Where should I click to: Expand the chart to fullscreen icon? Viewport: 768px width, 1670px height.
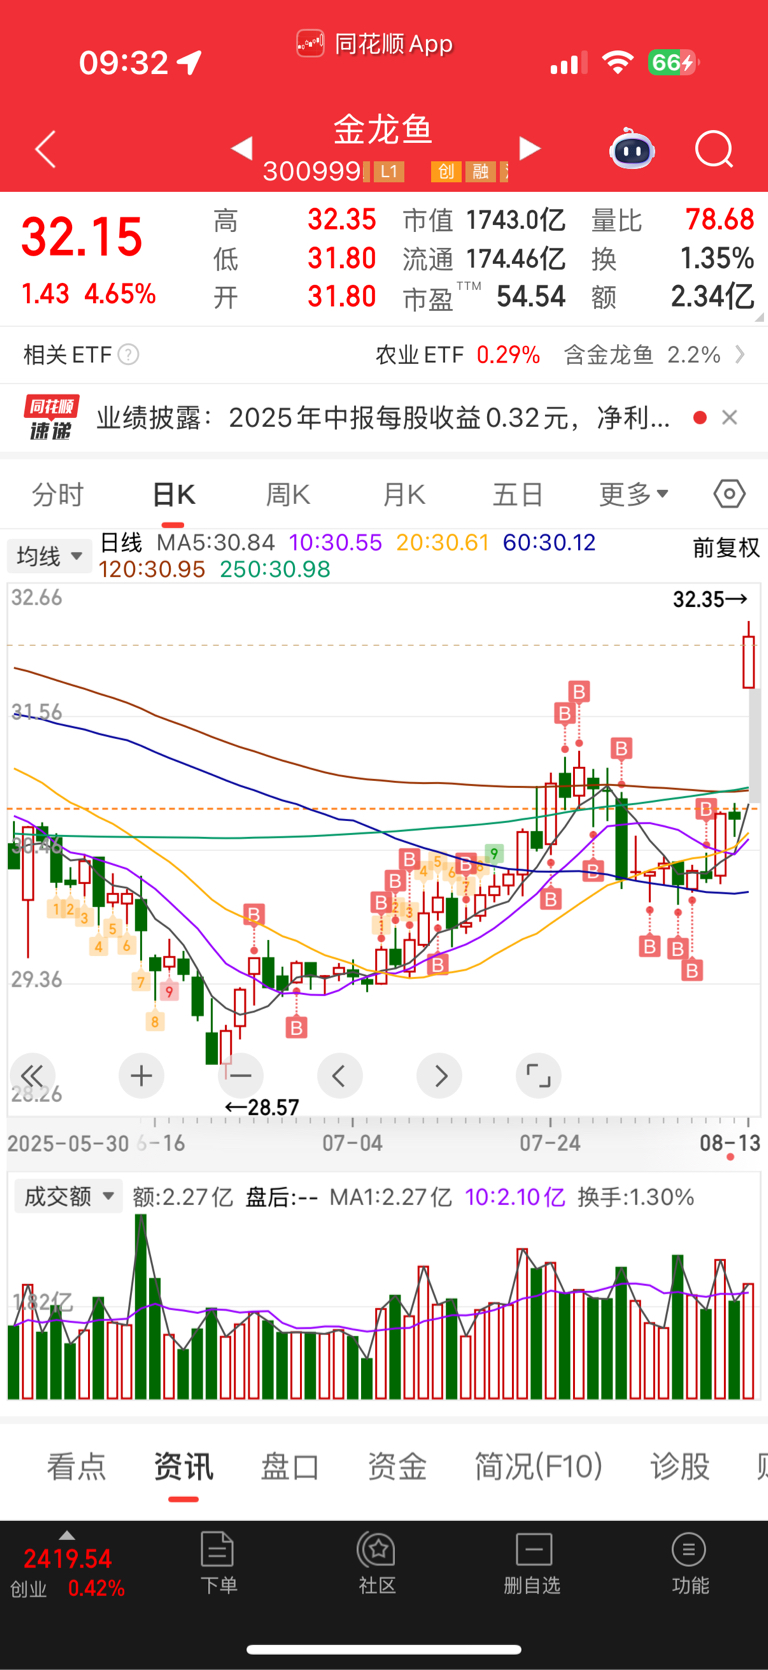[x=538, y=1076]
